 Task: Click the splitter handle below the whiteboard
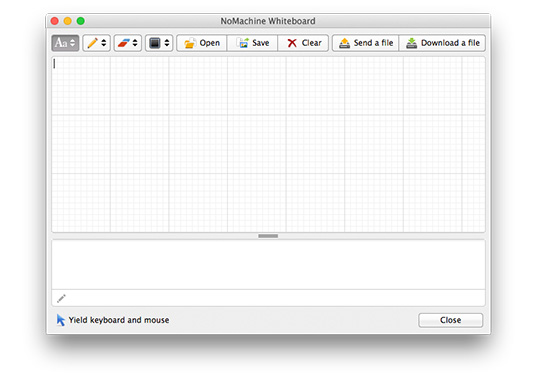click(268, 236)
